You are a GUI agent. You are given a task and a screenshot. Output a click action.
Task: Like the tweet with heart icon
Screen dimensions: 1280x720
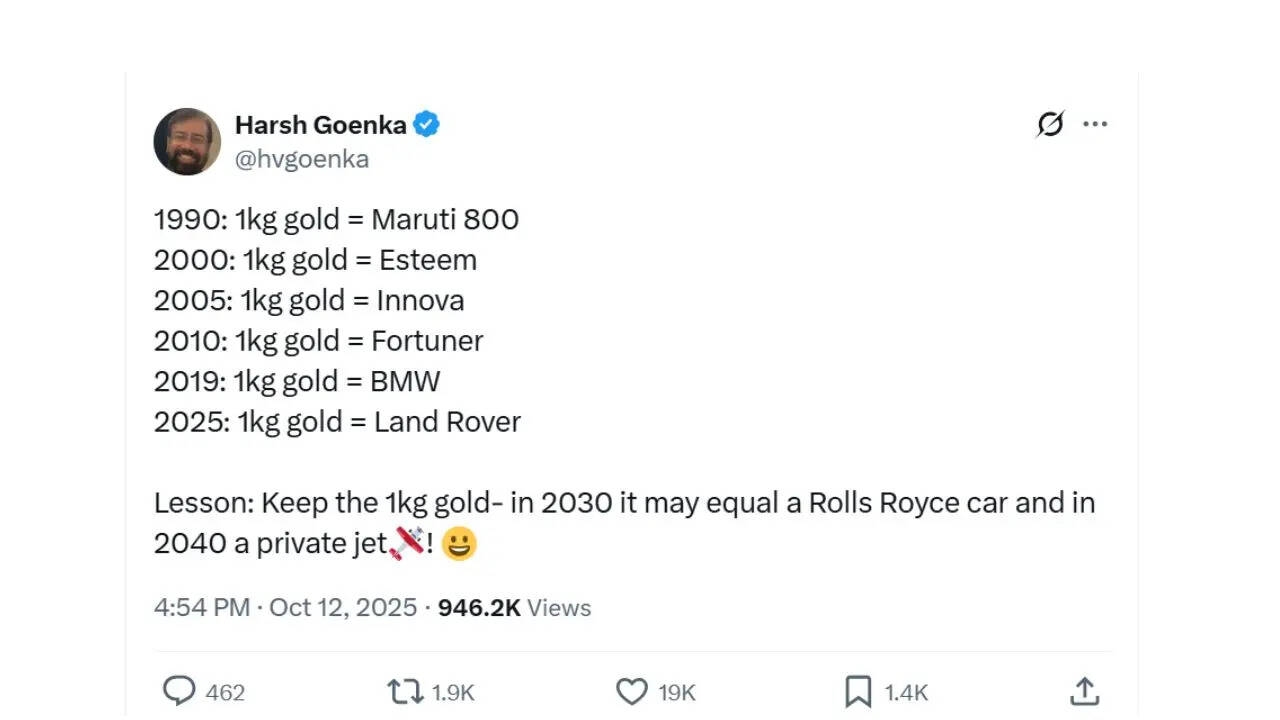click(x=632, y=691)
